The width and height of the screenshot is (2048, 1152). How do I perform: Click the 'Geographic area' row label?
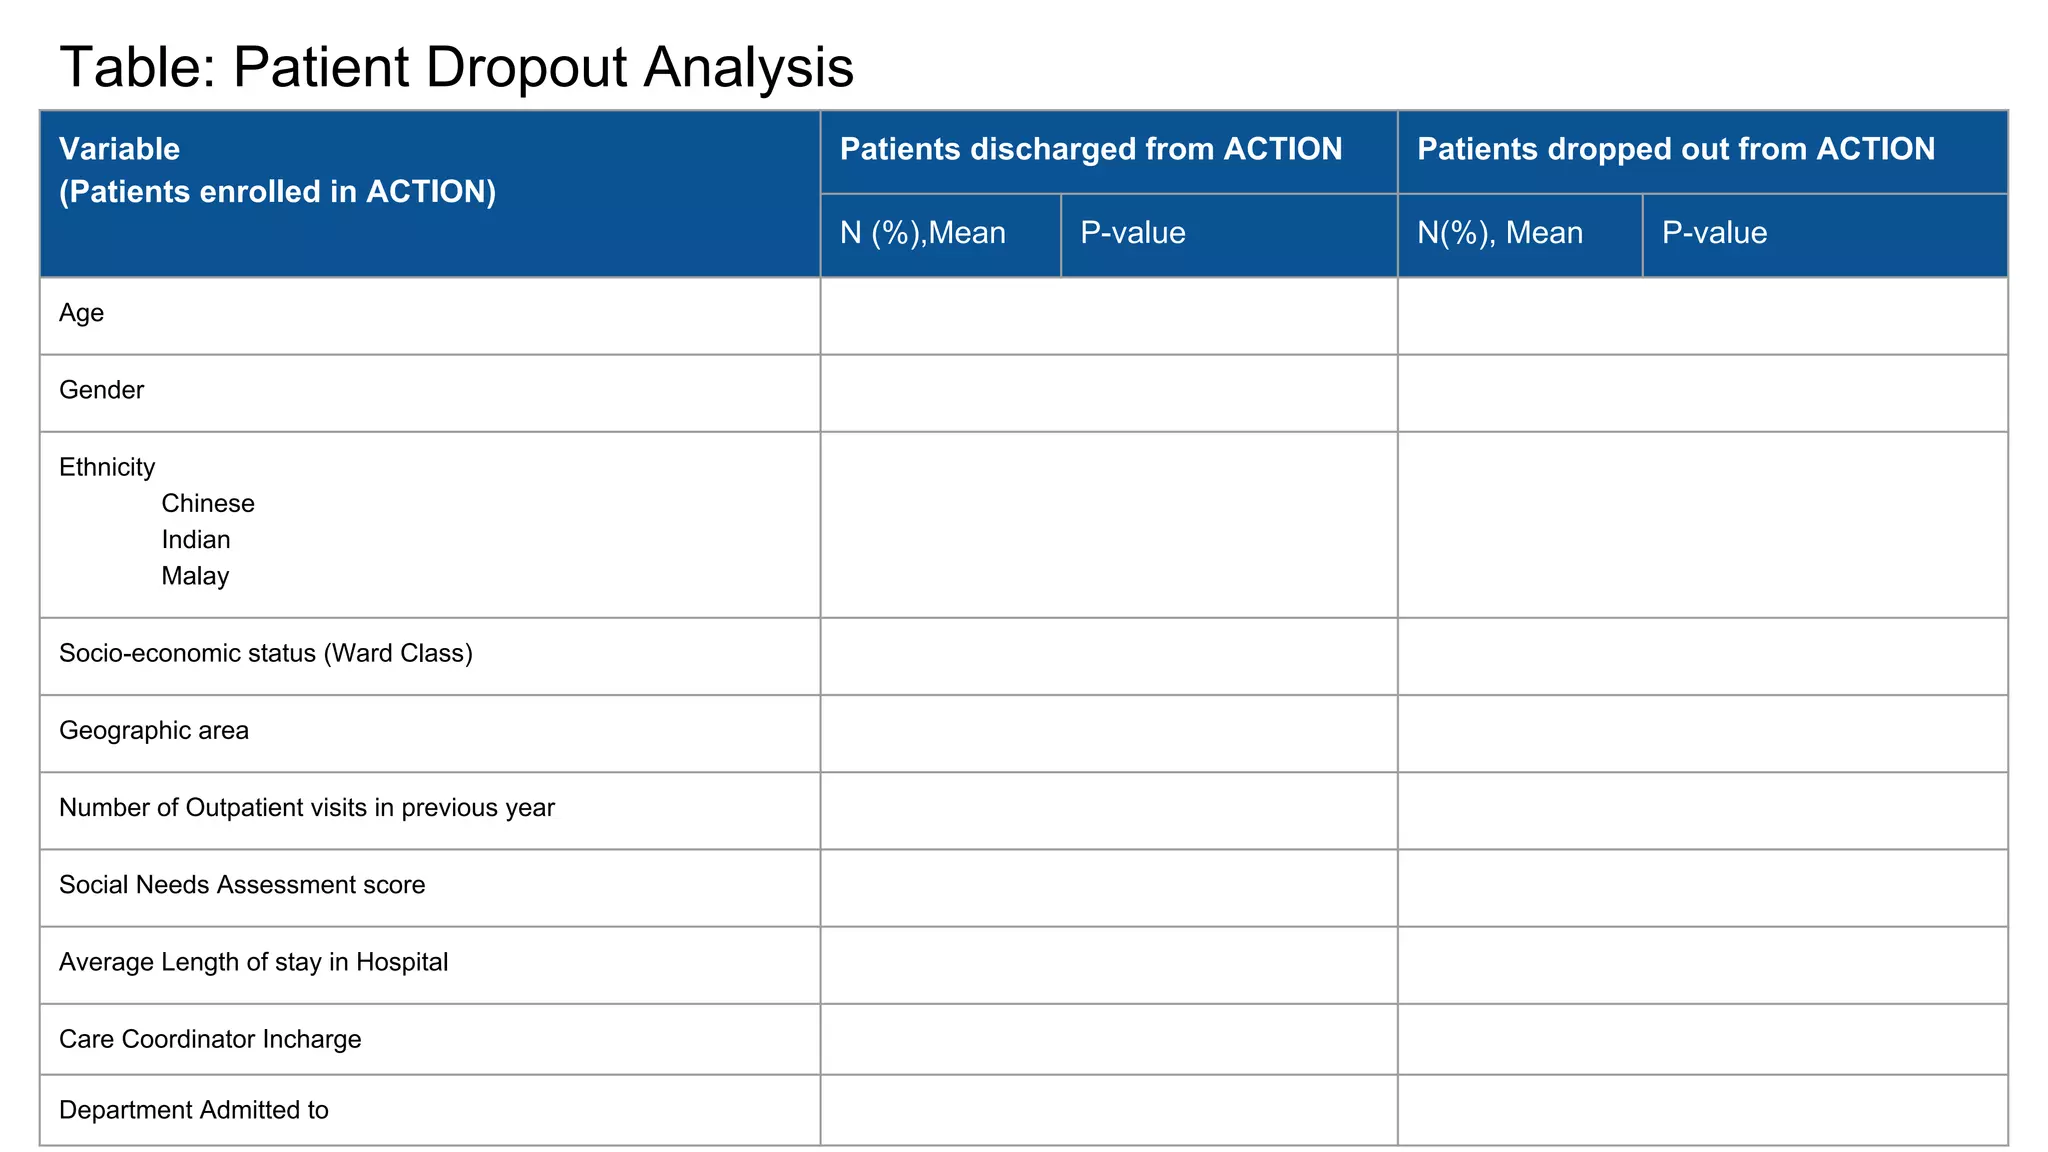(154, 731)
